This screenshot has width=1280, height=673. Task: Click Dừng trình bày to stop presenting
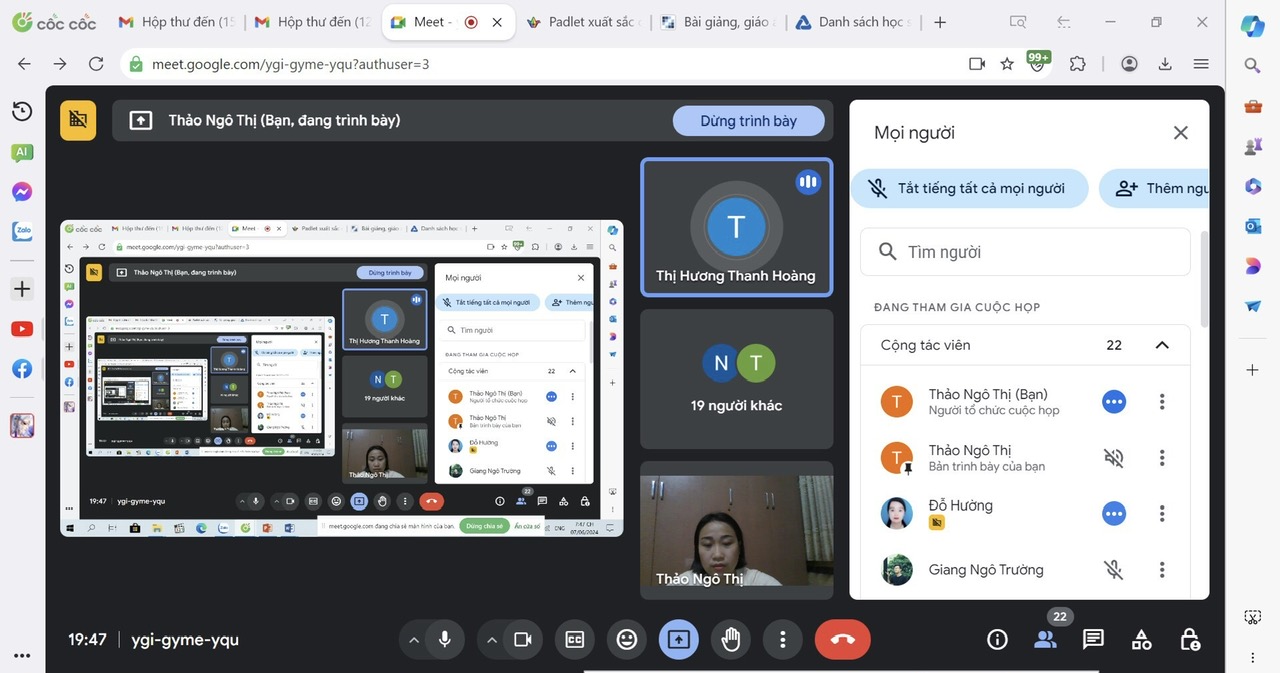pos(749,121)
